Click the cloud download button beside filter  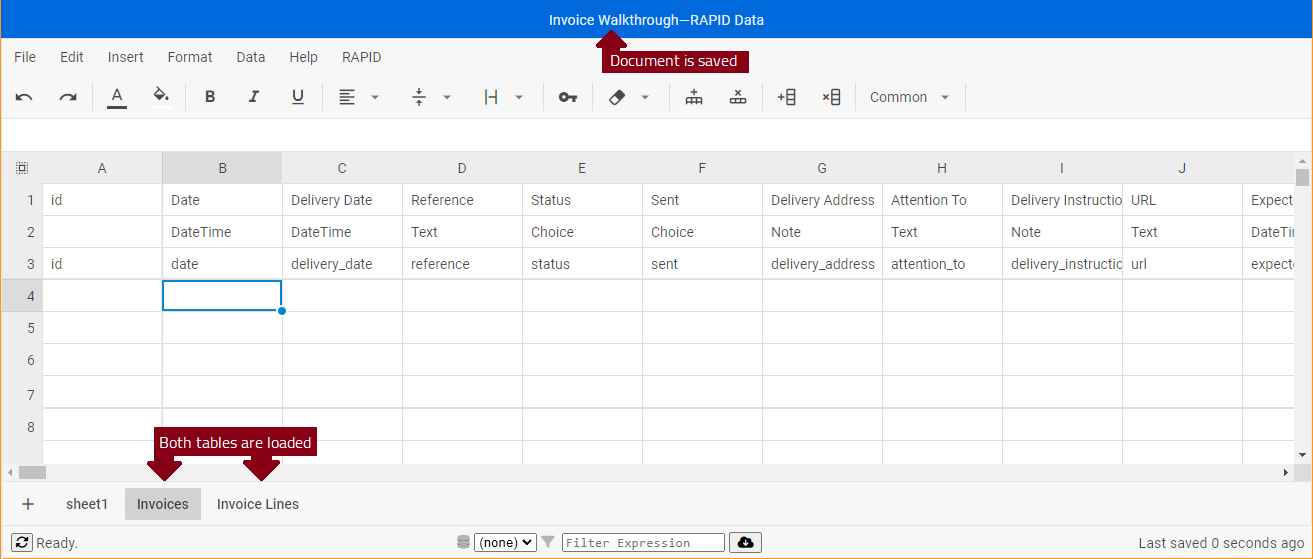[x=745, y=543]
